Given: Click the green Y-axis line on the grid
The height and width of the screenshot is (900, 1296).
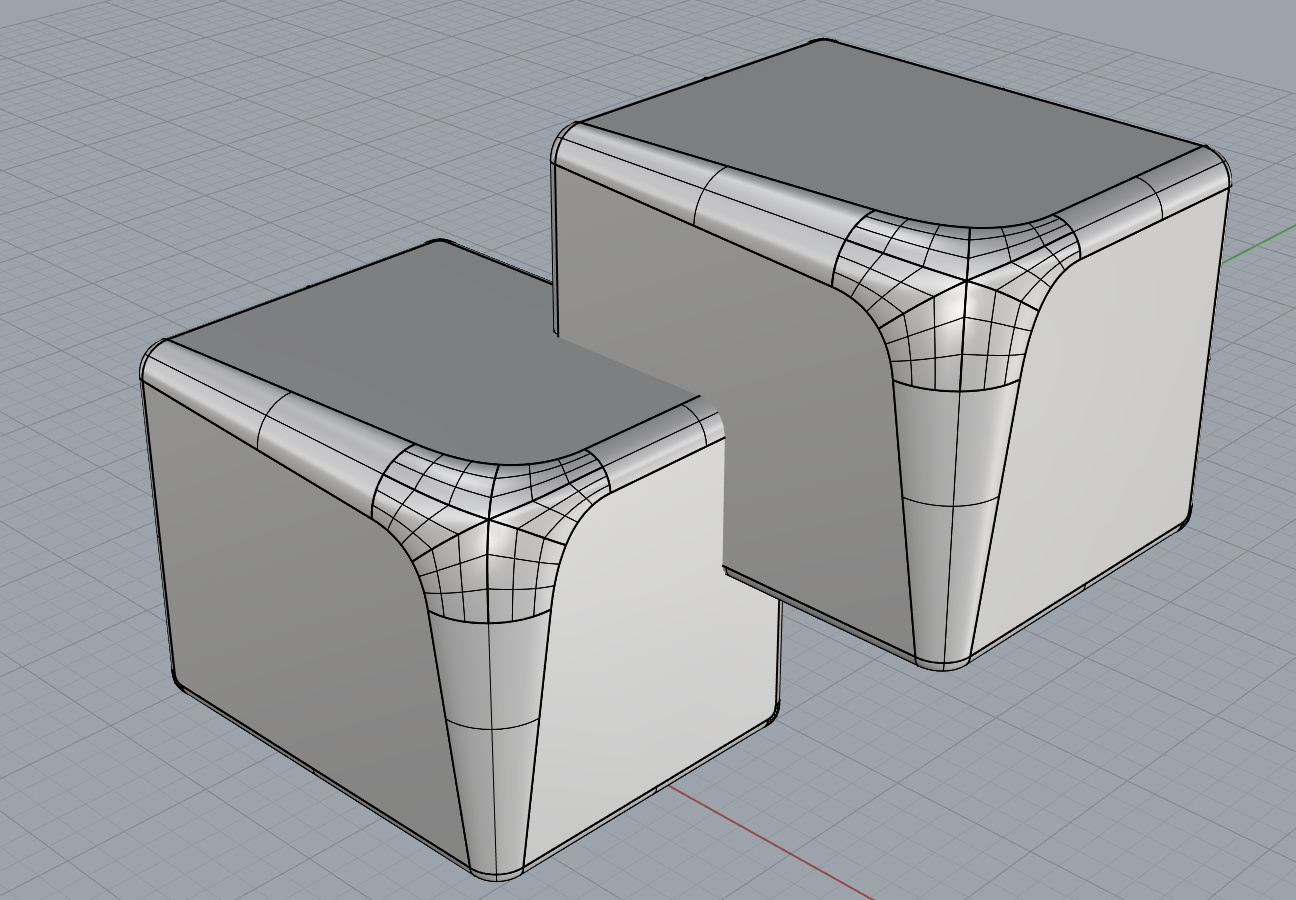Looking at the screenshot, I should coord(1260,243).
